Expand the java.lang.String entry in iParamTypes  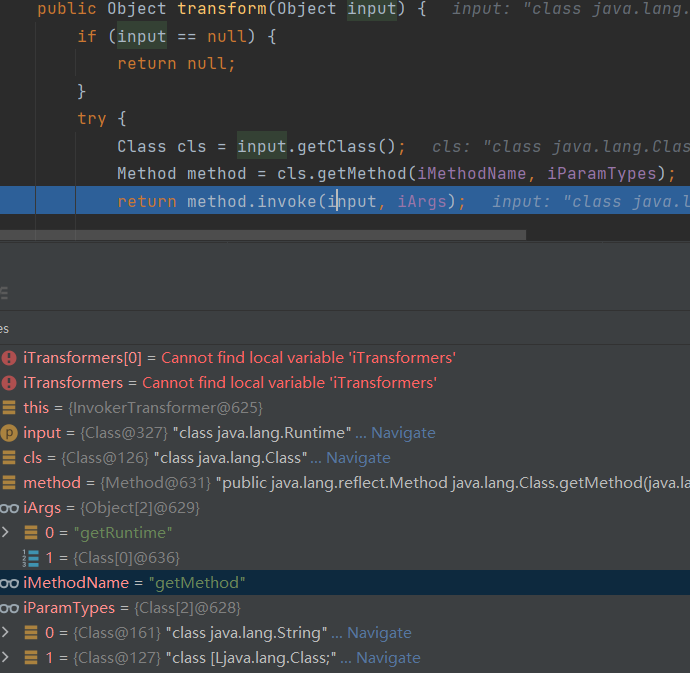click(x=6, y=633)
